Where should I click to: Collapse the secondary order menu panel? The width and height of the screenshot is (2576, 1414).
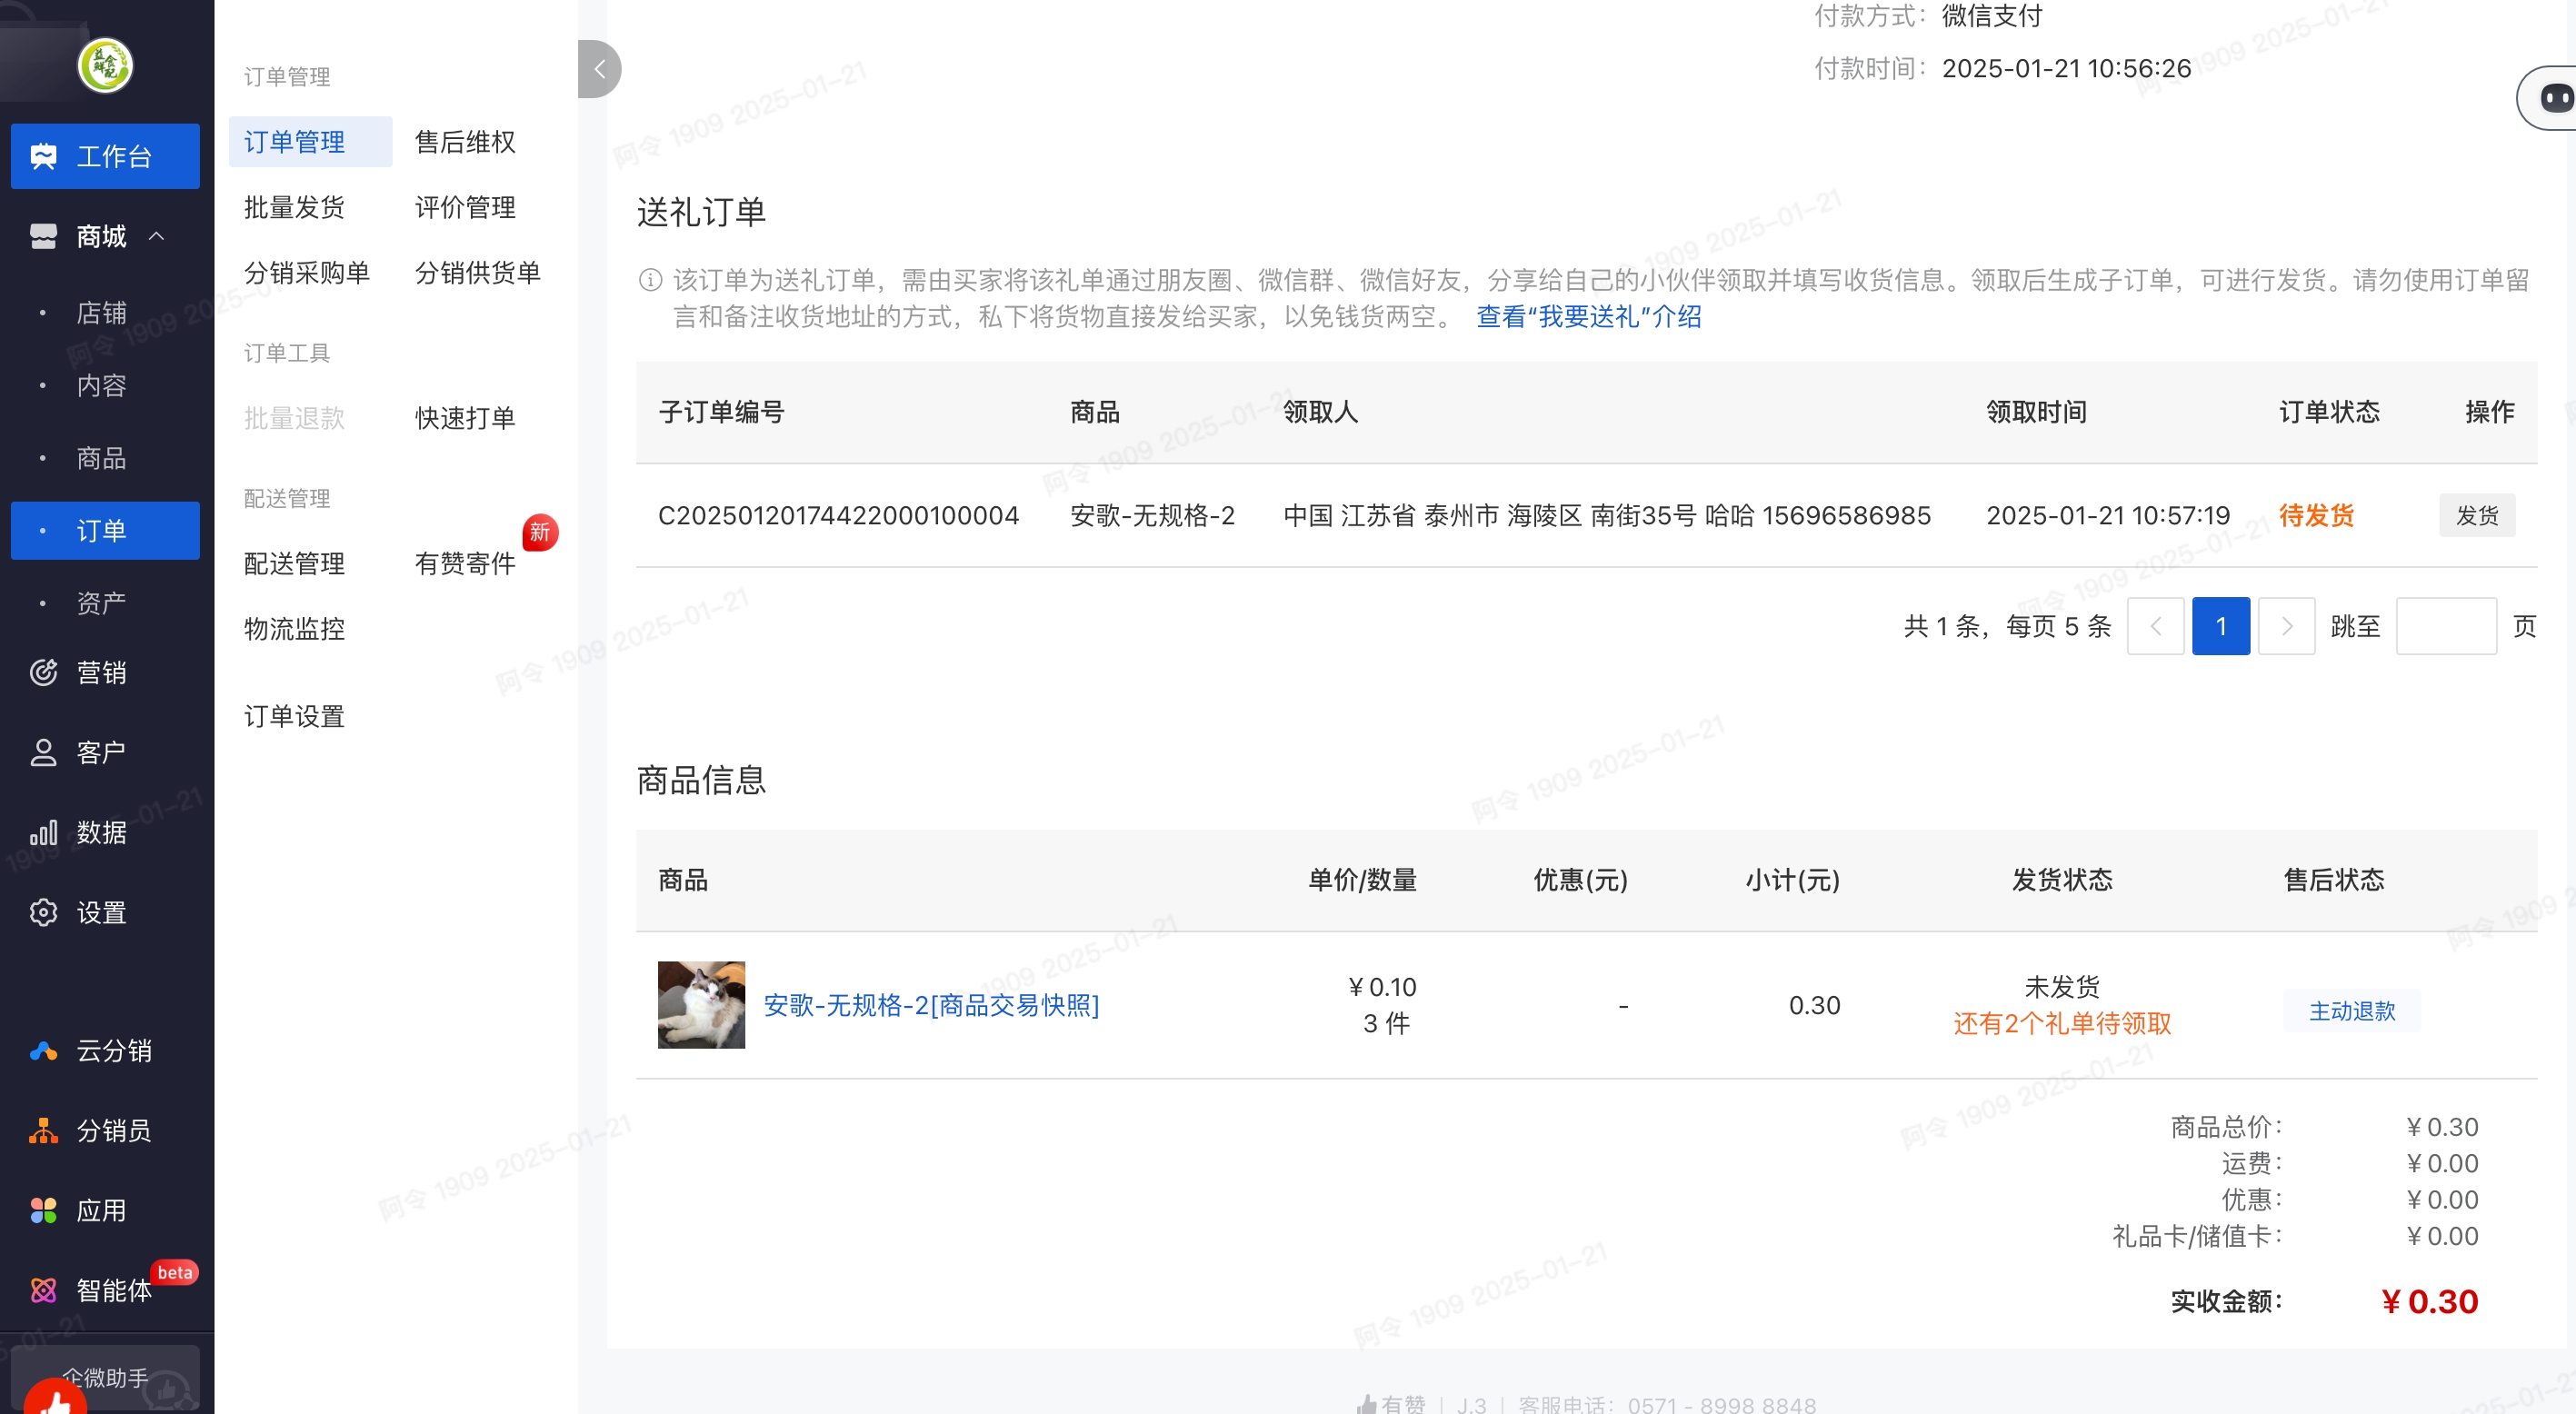point(599,69)
